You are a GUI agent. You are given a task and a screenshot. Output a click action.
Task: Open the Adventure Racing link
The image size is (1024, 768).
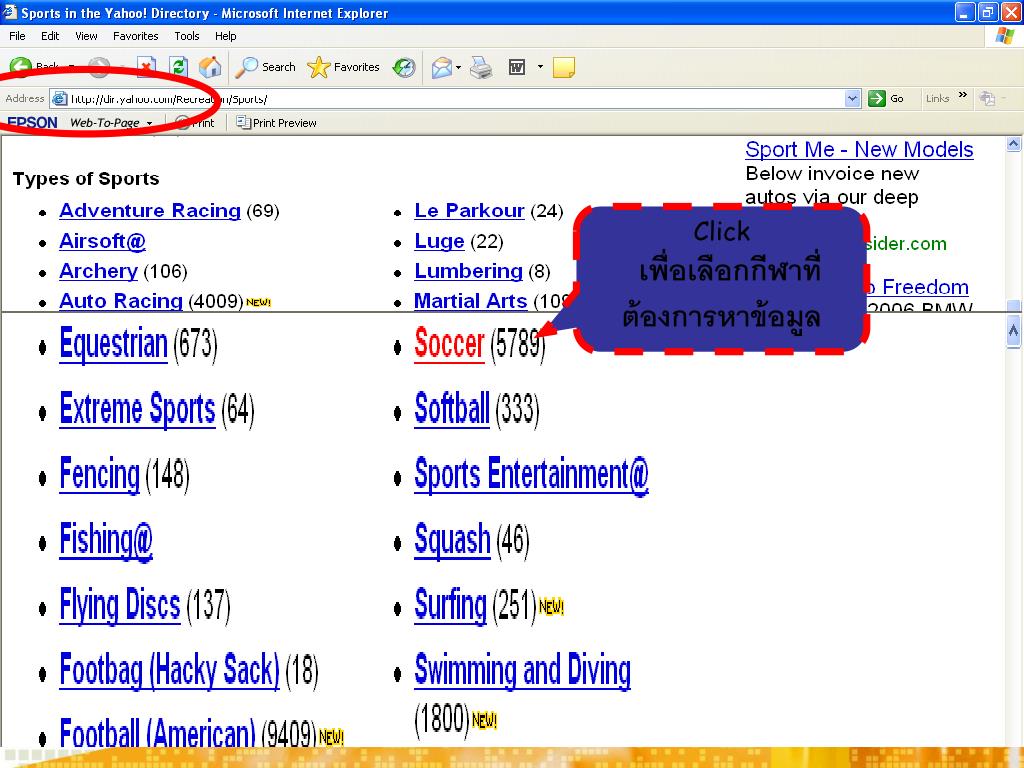(150, 211)
